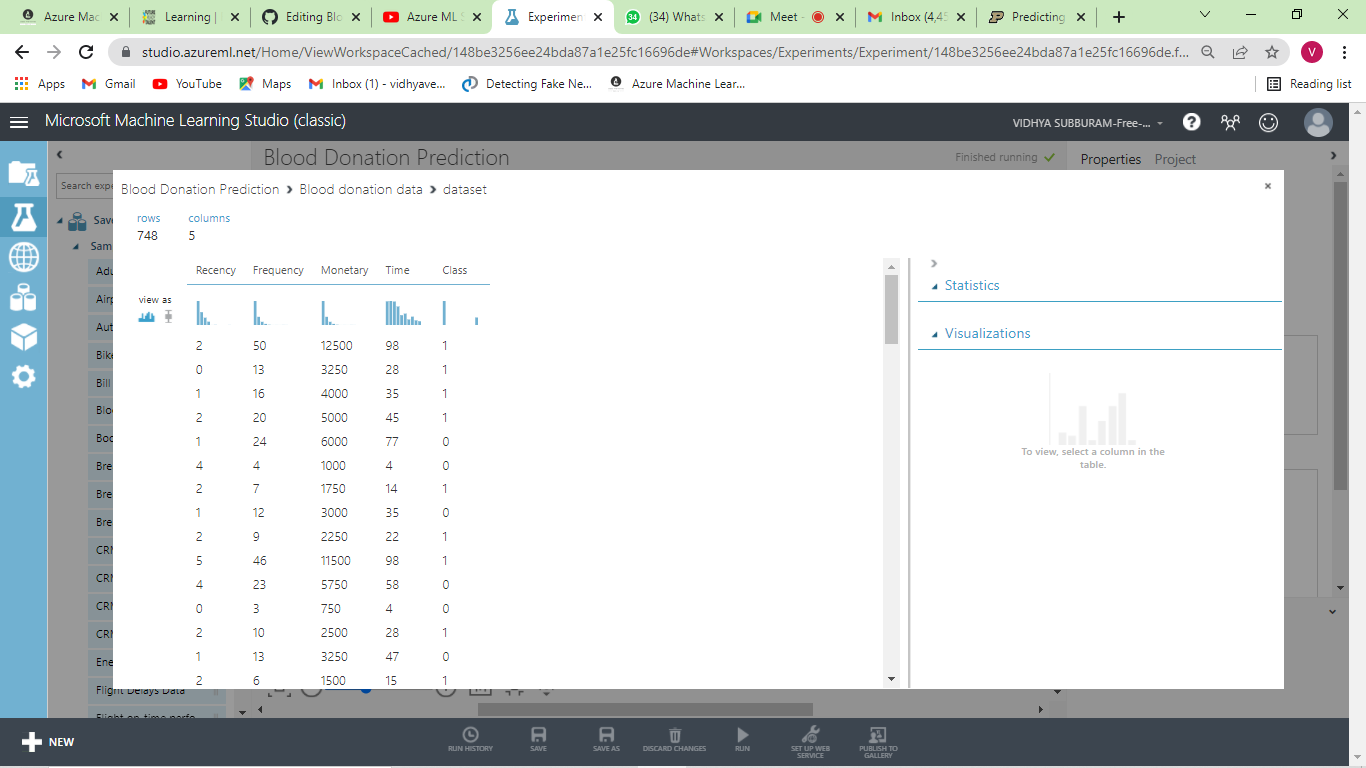The height and width of the screenshot is (768, 1366).
Task: Click the Run play icon in bottom bar
Action: pos(742,739)
